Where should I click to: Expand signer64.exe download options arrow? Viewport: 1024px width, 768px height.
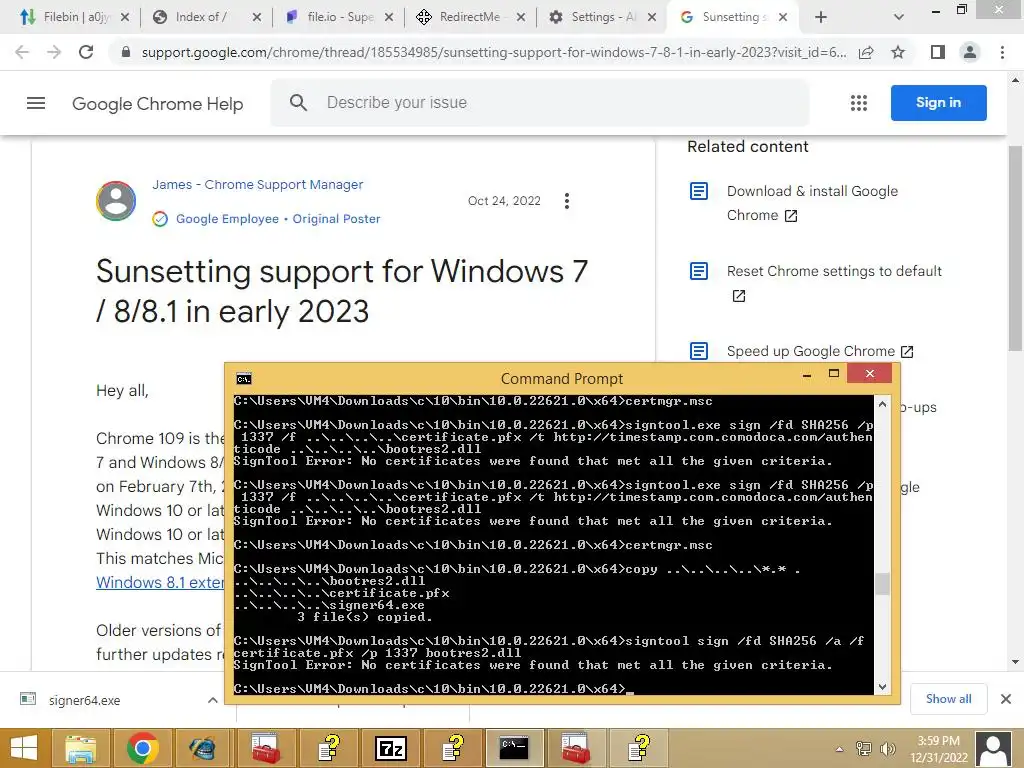(x=212, y=700)
